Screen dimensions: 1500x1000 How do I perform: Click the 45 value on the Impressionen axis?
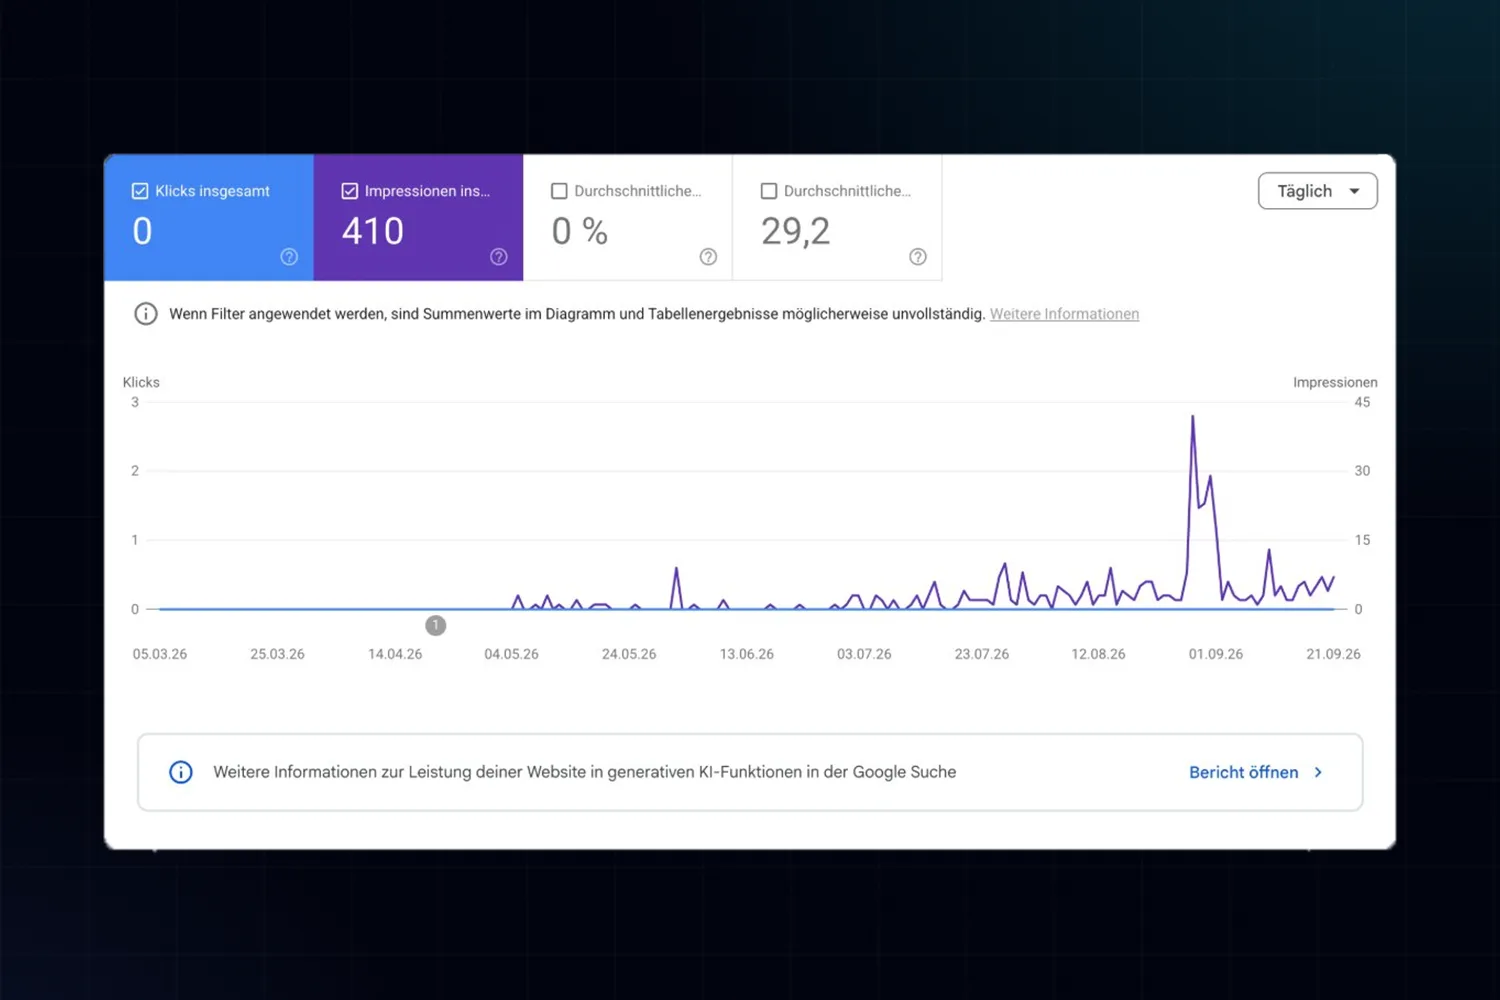[1362, 402]
